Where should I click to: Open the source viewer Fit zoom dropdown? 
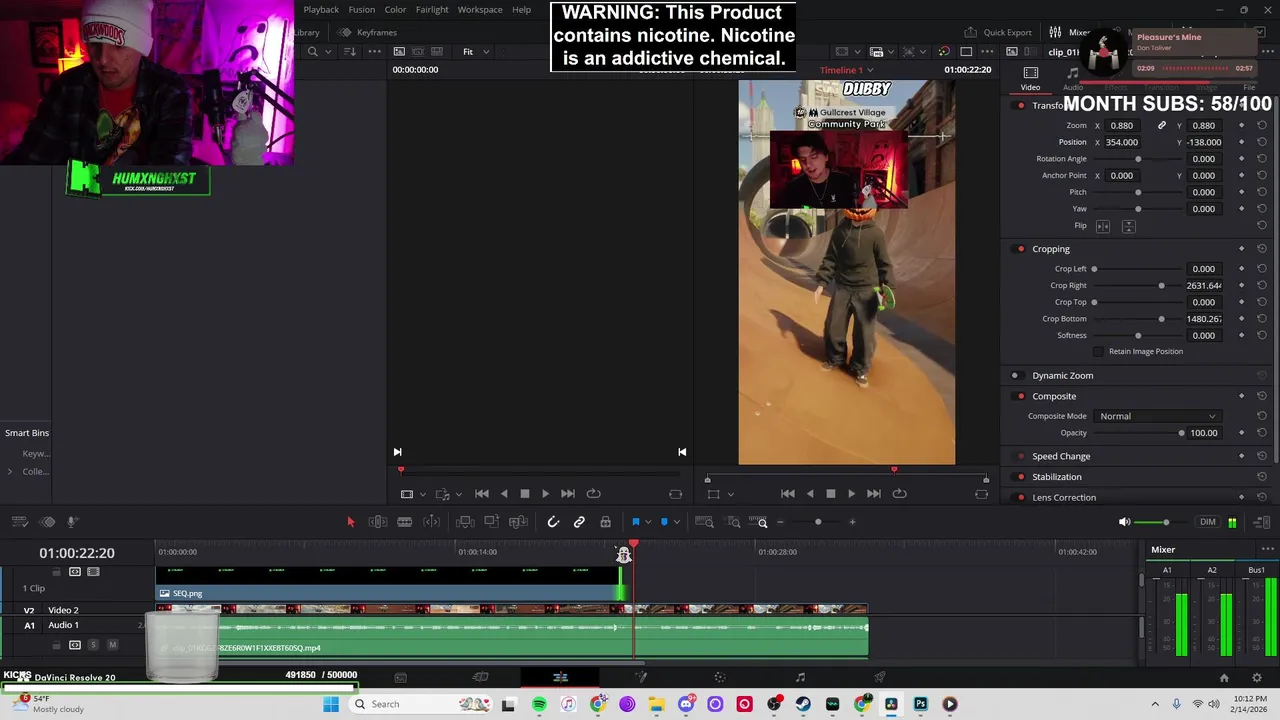pyautogui.click(x=475, y=52)
